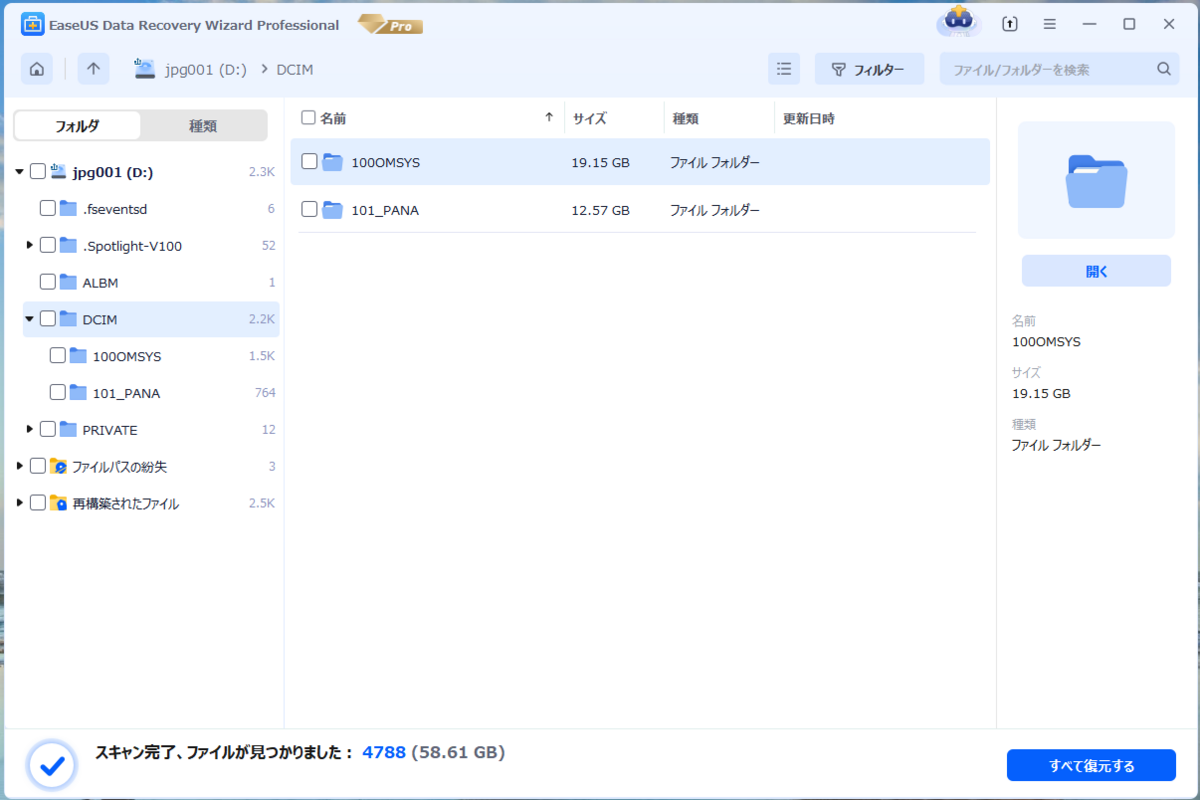
Task: Switch to the 種類 tab
Action: click(x=203, y=126)
